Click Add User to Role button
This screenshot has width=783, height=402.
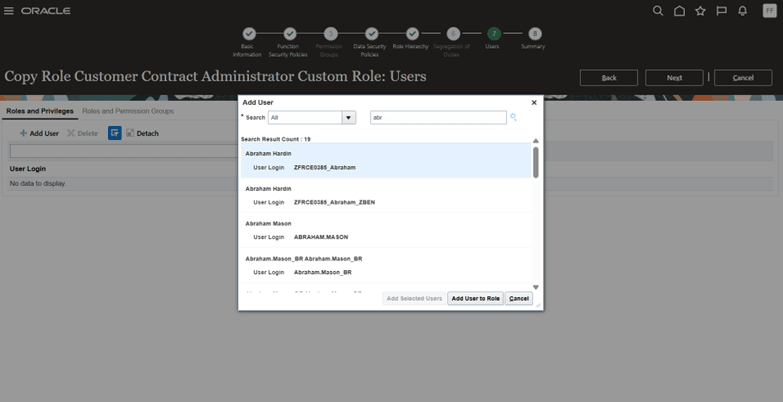pyautogui.click(x=475, y=298)
